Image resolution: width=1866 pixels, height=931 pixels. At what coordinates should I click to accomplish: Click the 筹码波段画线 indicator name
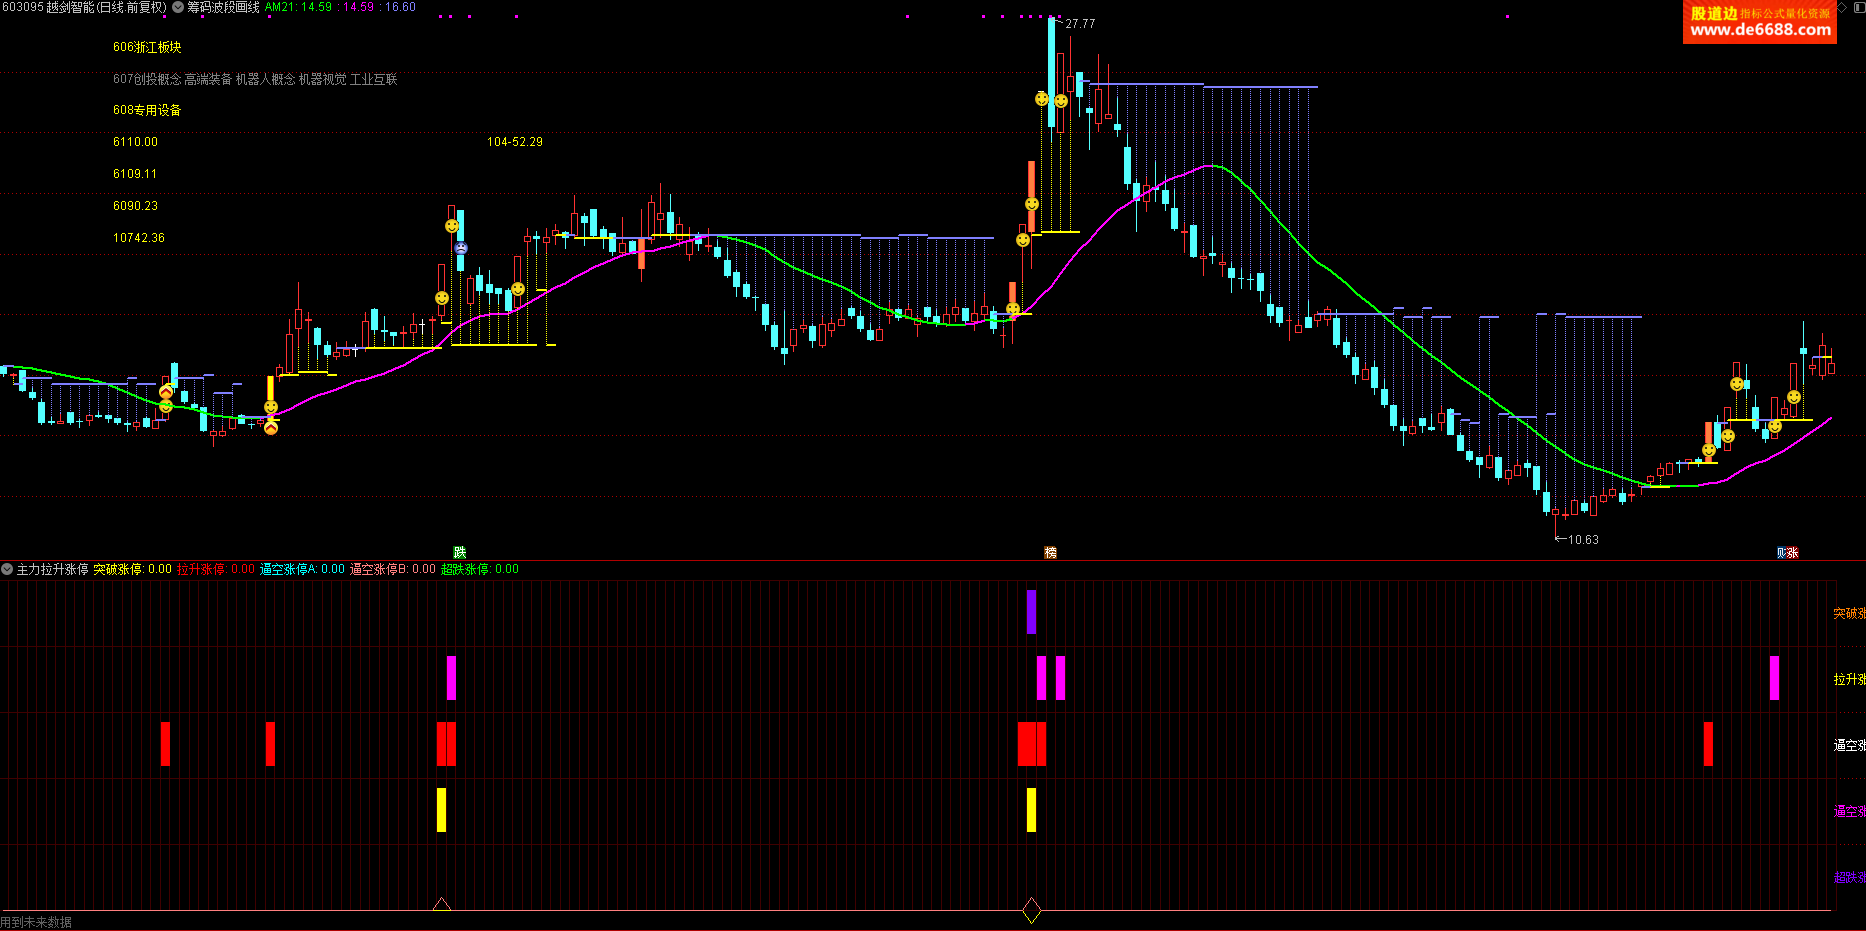coord(223,7)
